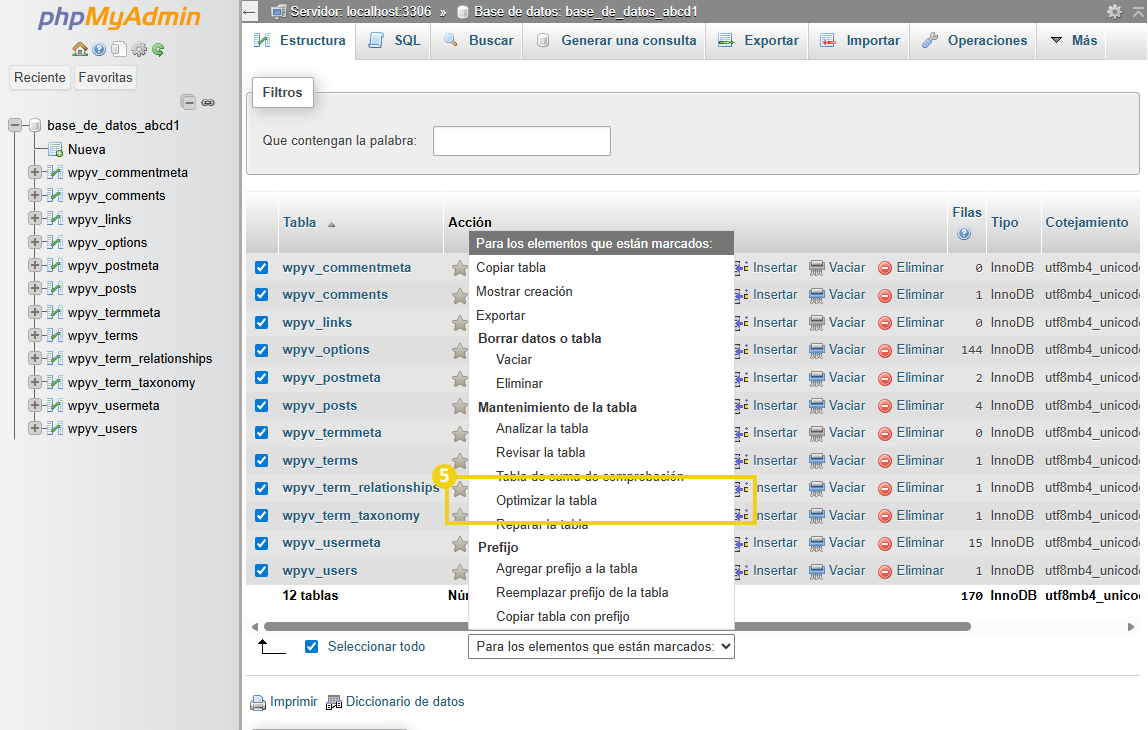Uncheck the wpyv_commentmeta checkbox
Image resolution: width=1148 pixels, height=730 pixels.
[x=261, y=267]
